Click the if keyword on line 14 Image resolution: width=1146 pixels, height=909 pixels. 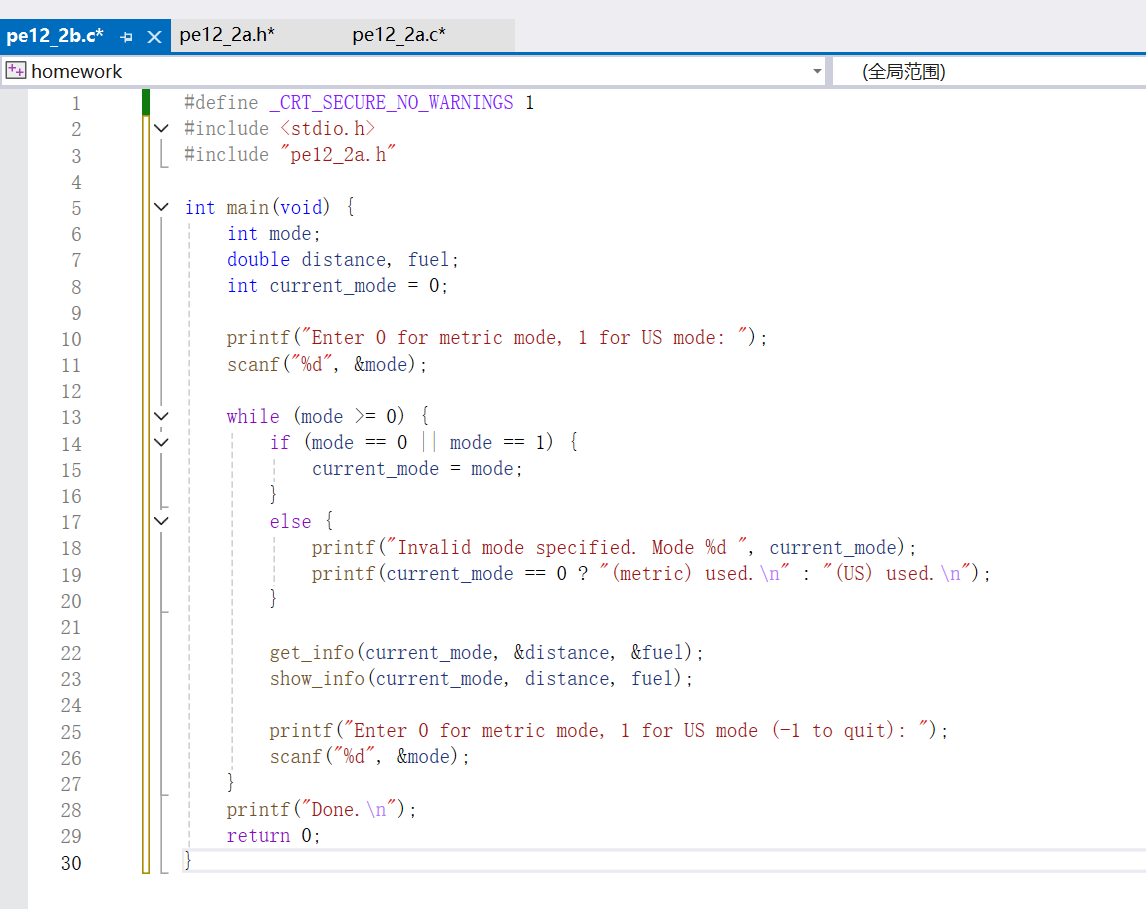pyautogui.click(x=280, y=443)
